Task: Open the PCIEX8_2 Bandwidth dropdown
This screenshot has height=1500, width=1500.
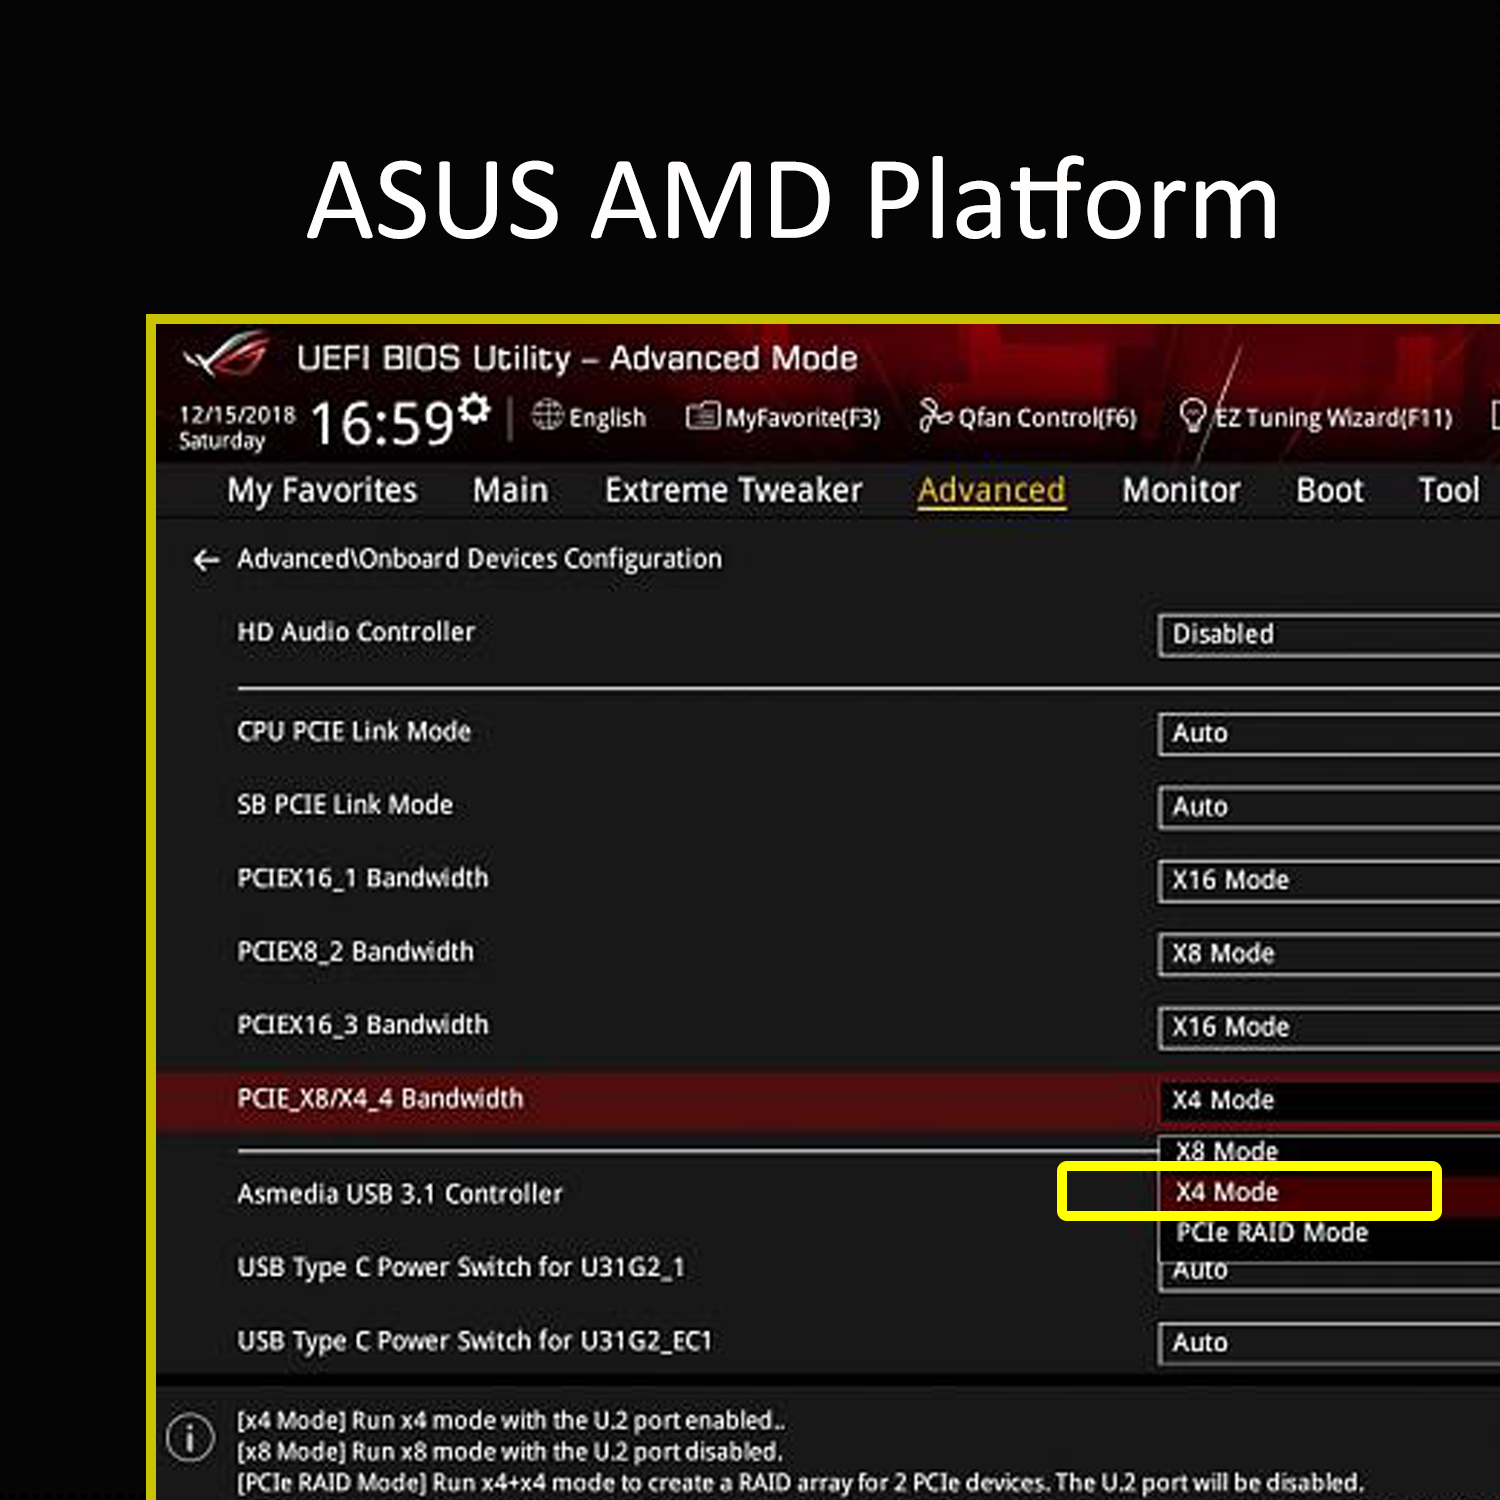Action: click(1329, 954)
